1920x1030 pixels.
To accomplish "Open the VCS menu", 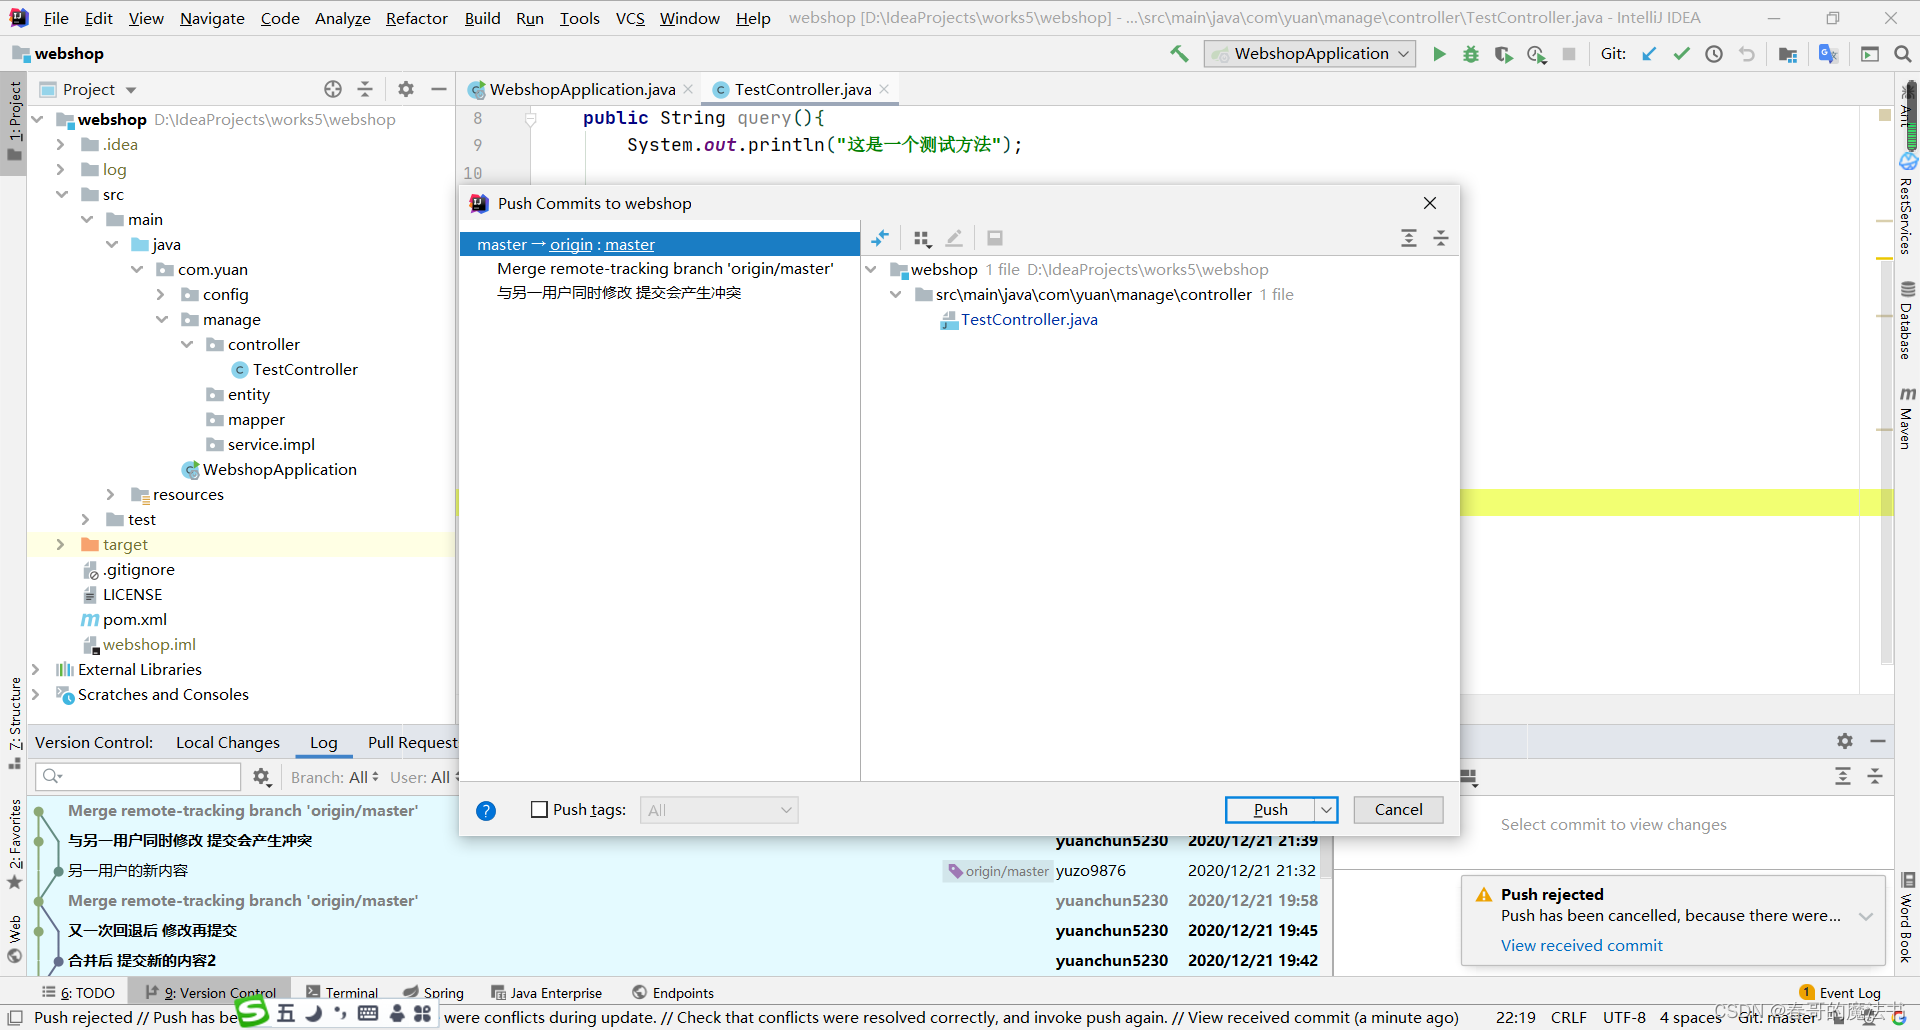I will coord(630,18).
